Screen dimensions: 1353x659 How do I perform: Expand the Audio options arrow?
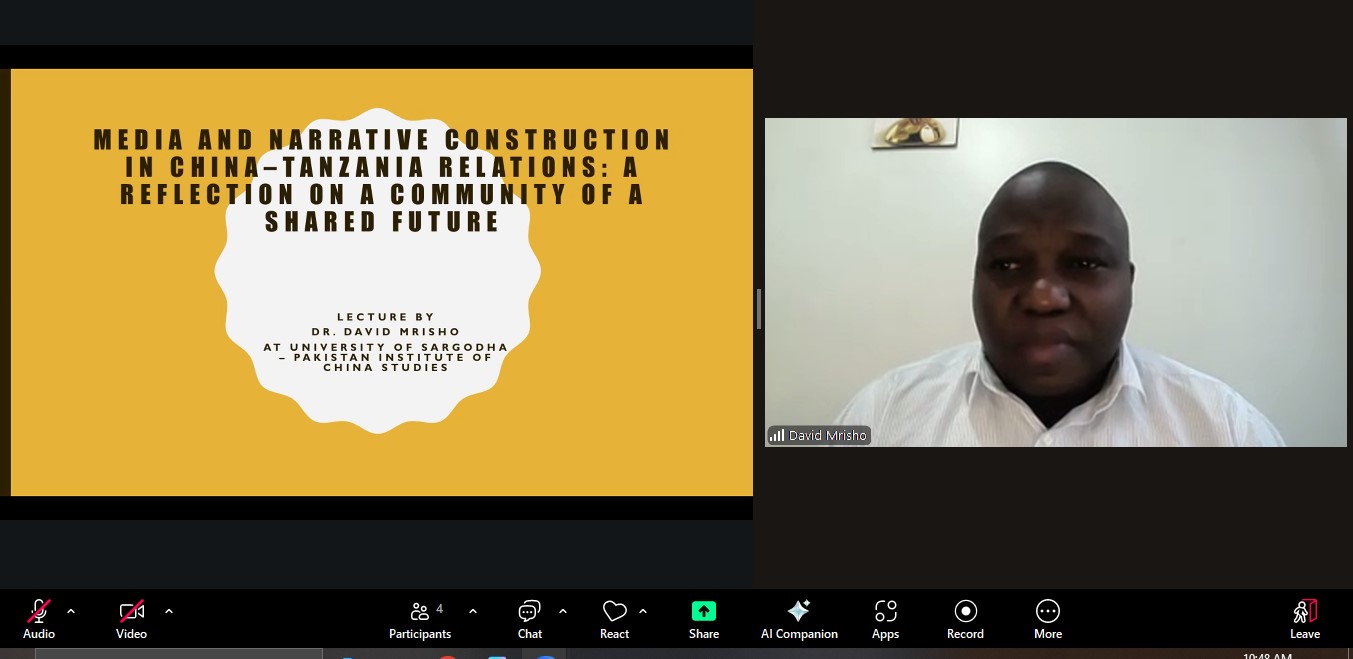(x=71, y=611)
